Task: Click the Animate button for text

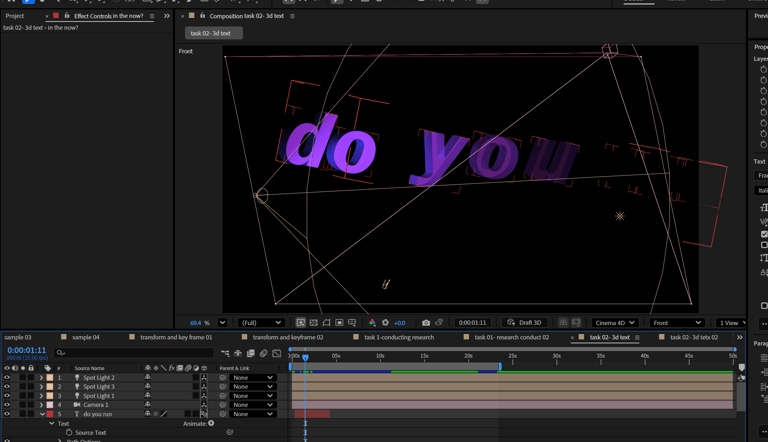Action: (211, 423)
